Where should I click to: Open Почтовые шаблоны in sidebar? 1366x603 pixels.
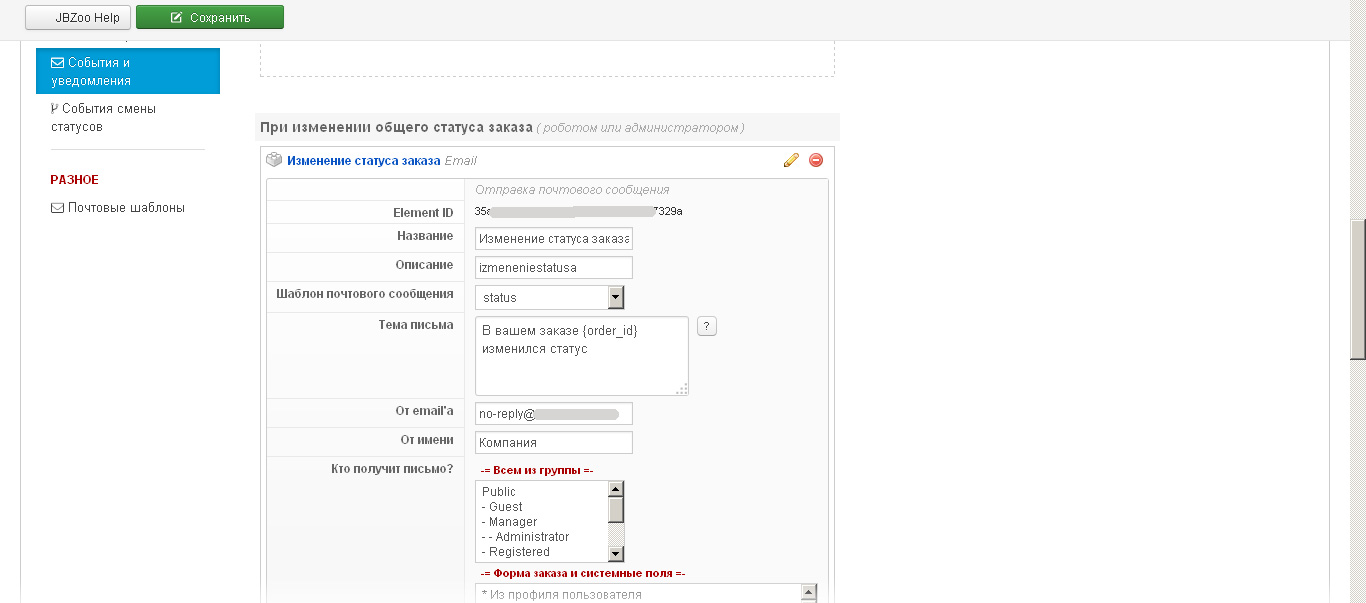coord(125,208)
